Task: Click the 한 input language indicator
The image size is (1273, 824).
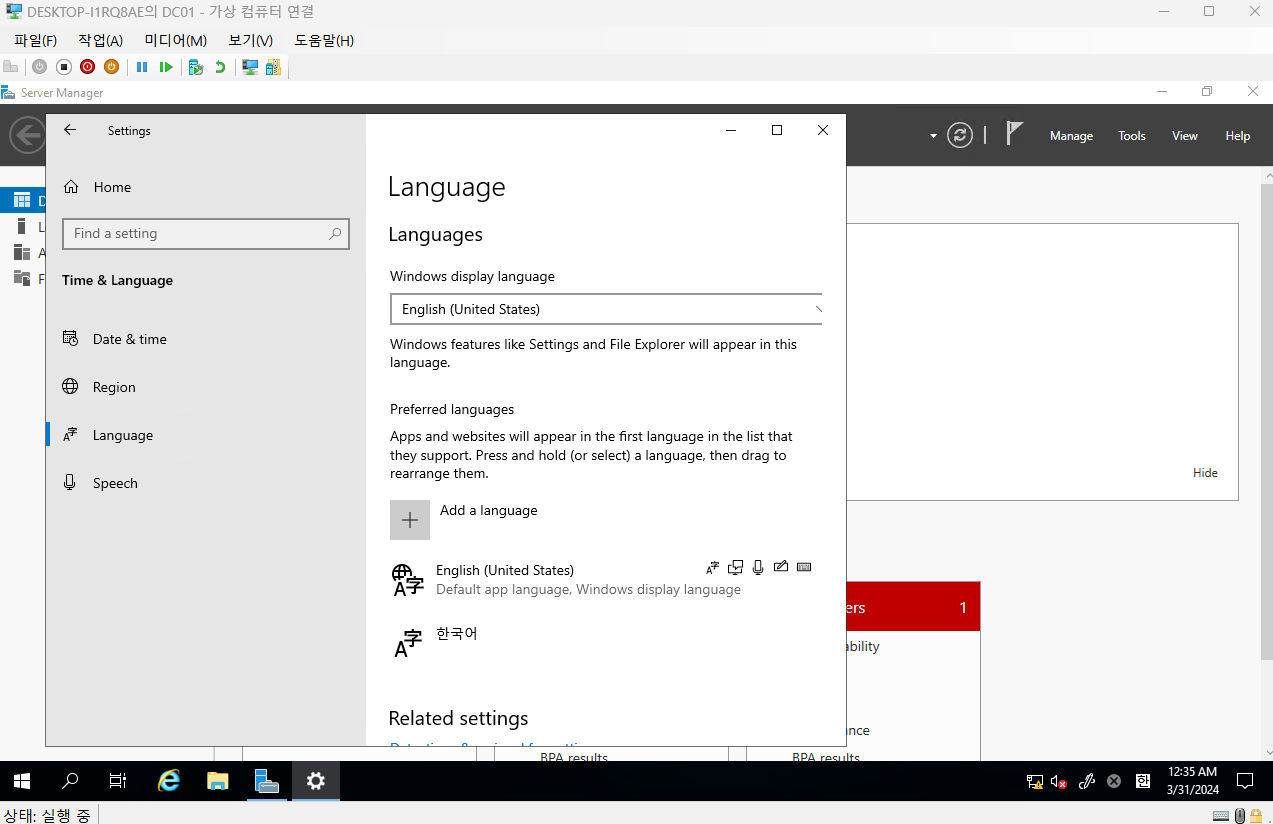Action: pyautogui.click(x=1141, y=781)
